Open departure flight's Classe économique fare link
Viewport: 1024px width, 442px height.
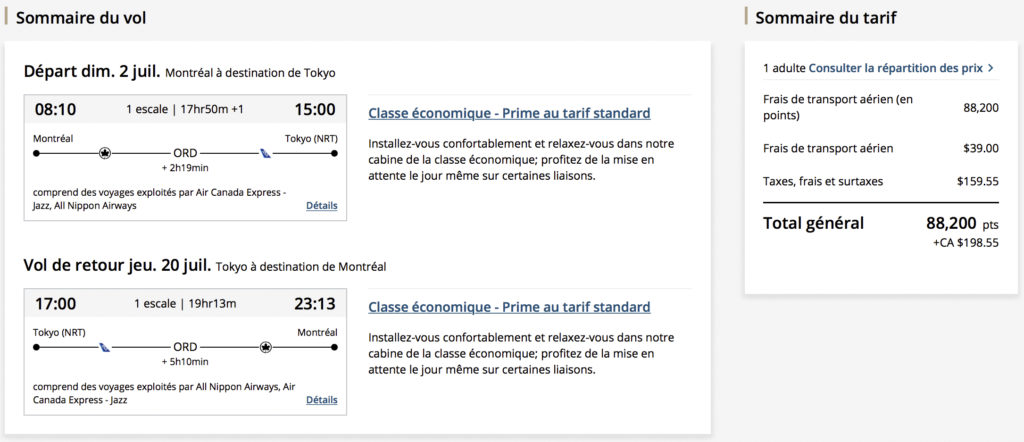(x=509, y=113)
